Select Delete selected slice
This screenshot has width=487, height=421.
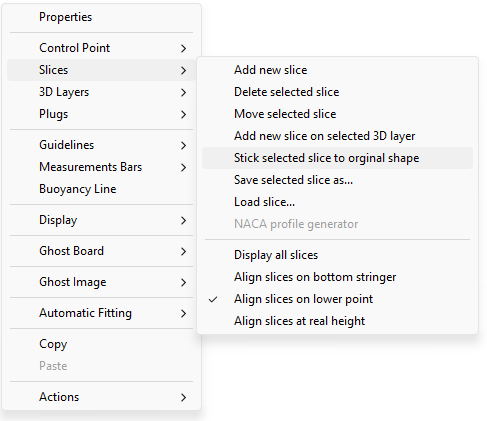[337, 92]
